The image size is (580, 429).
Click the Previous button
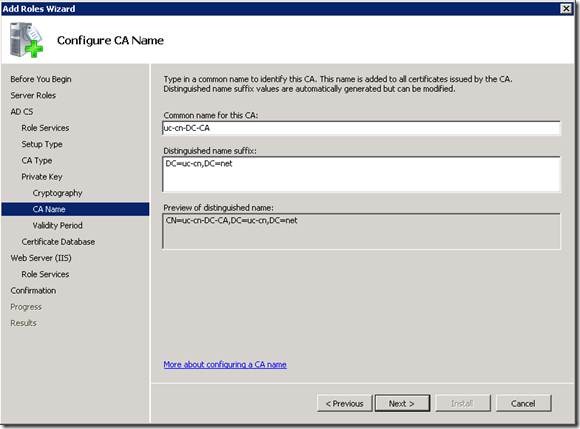pos(344,403)
